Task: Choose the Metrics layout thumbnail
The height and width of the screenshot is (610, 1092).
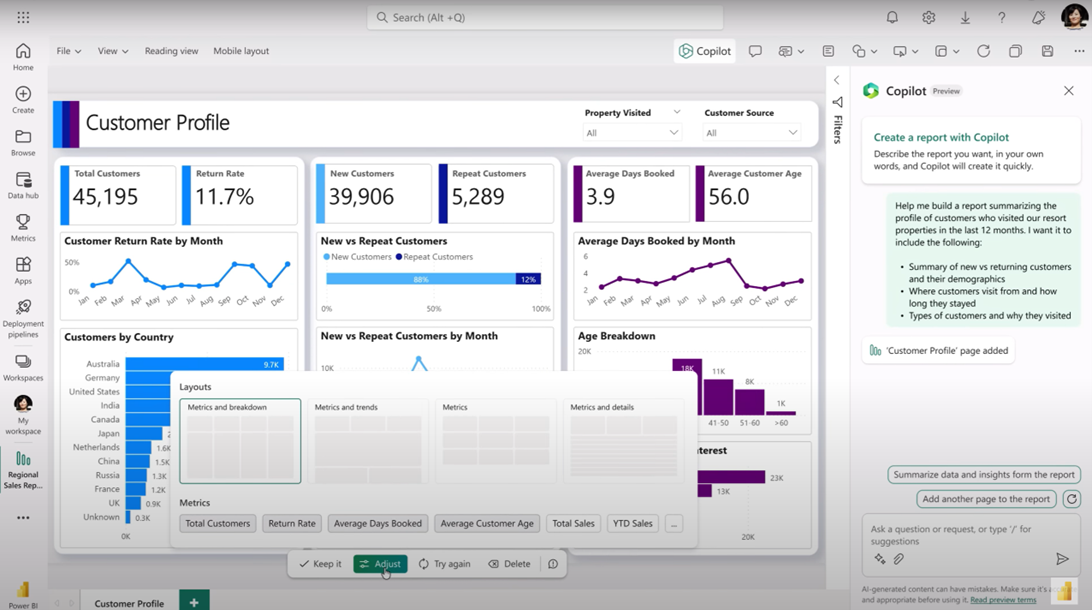Action: coord(496,441)
